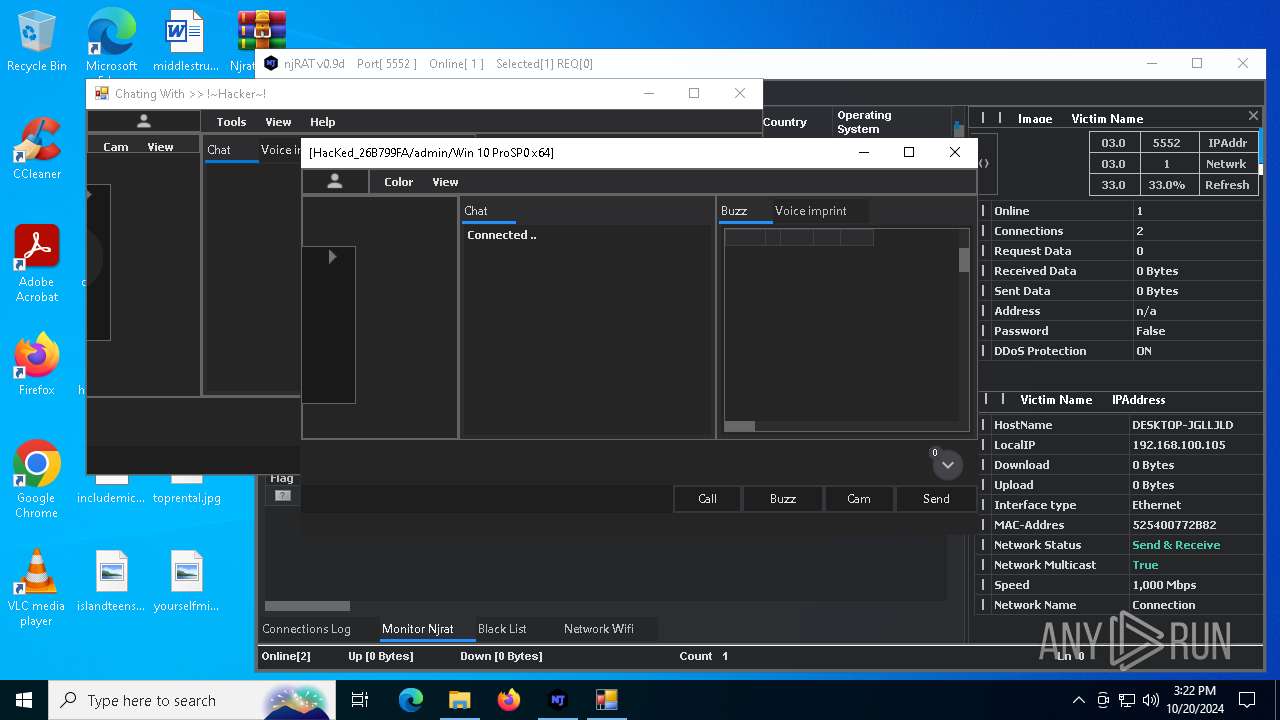The width and height of the screenshot is (1280, 720).
Task: Click the Task View taskbar icon
Action: click(x=360, y=700)
